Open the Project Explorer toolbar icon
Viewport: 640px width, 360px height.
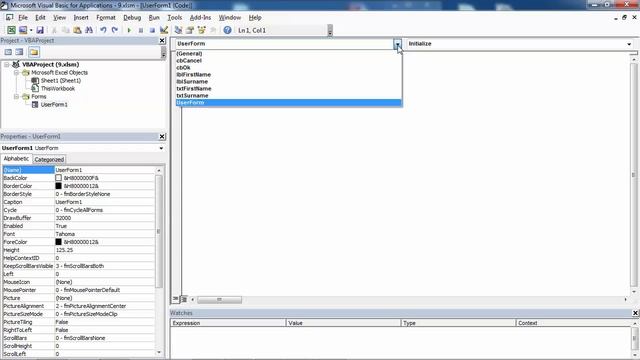click(x=178, y=30)
